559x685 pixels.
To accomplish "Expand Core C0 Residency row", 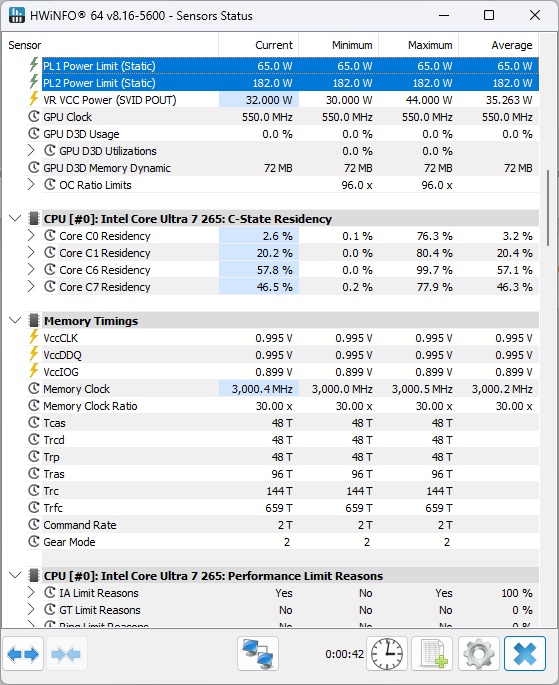I will coord(31,236).
